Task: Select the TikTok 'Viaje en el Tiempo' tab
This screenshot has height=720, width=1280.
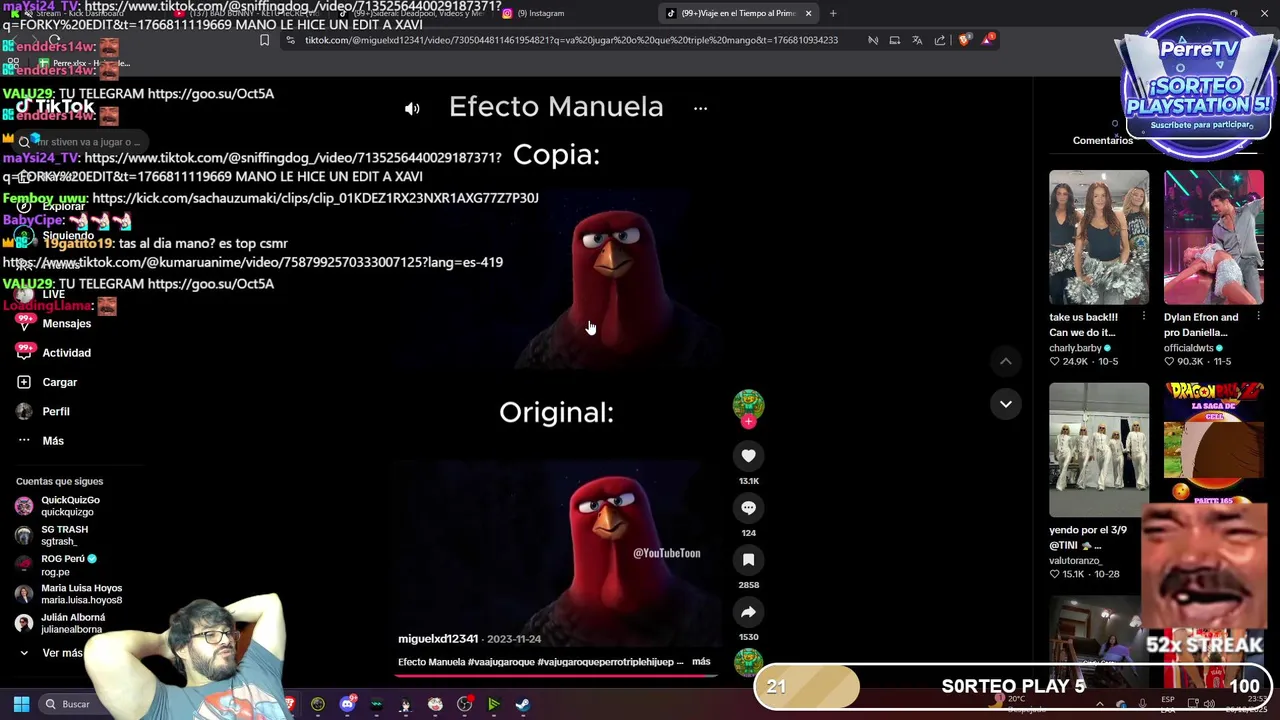Action: [x=738, y=13]
